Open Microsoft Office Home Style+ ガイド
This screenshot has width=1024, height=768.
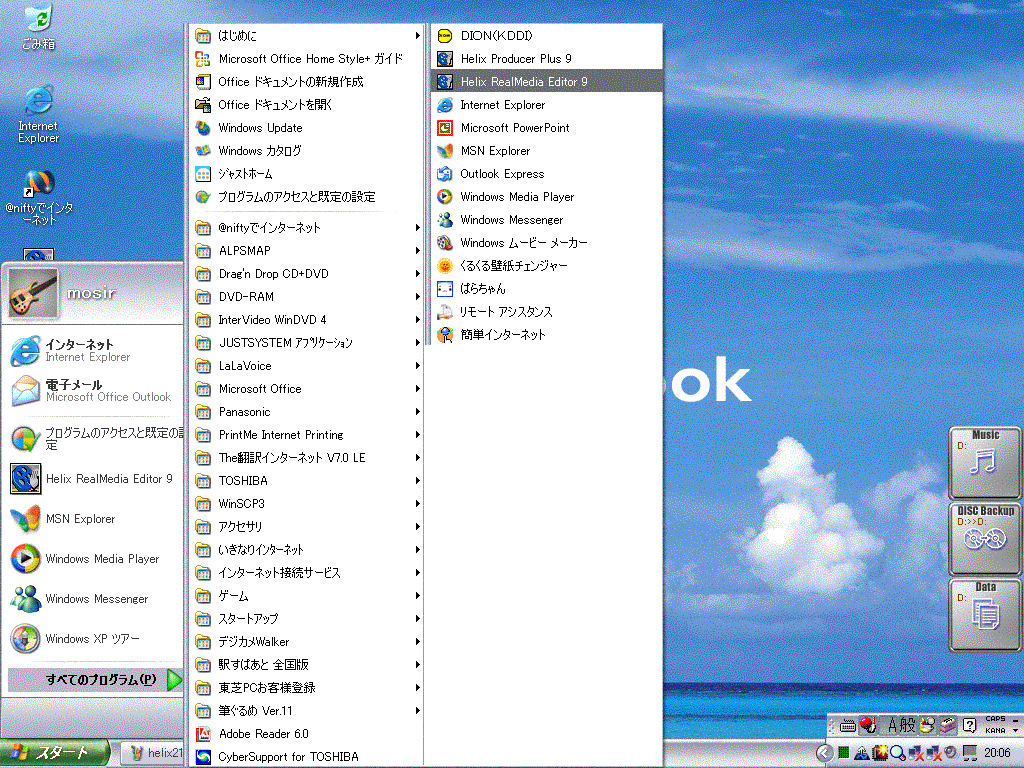click(x=307, y=59)
